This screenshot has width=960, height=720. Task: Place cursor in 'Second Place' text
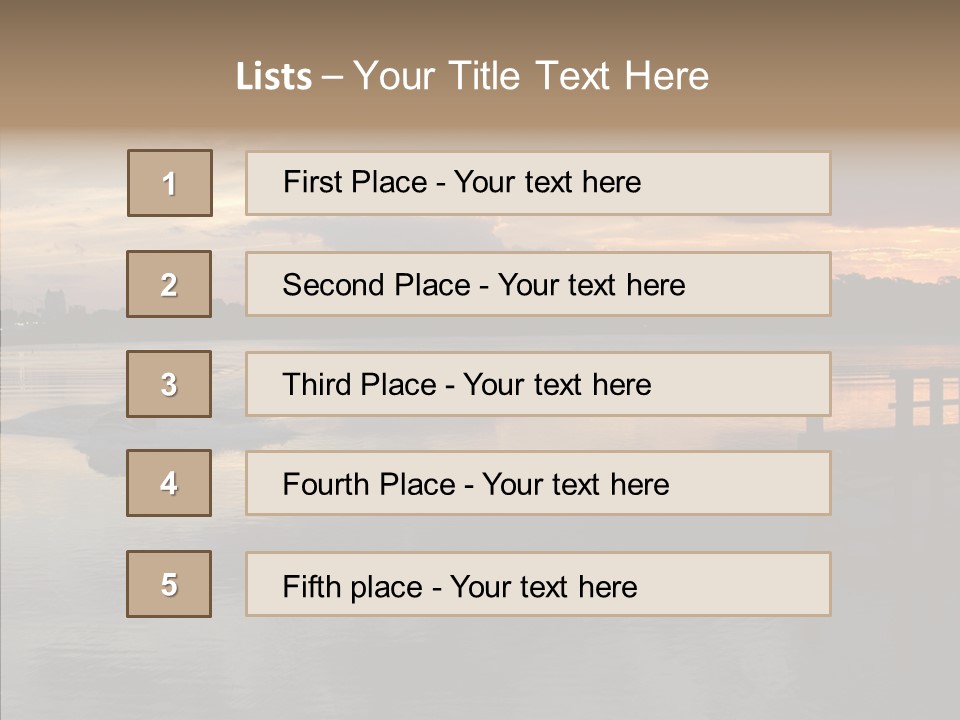pyautogui.click(x=377, y=285)
